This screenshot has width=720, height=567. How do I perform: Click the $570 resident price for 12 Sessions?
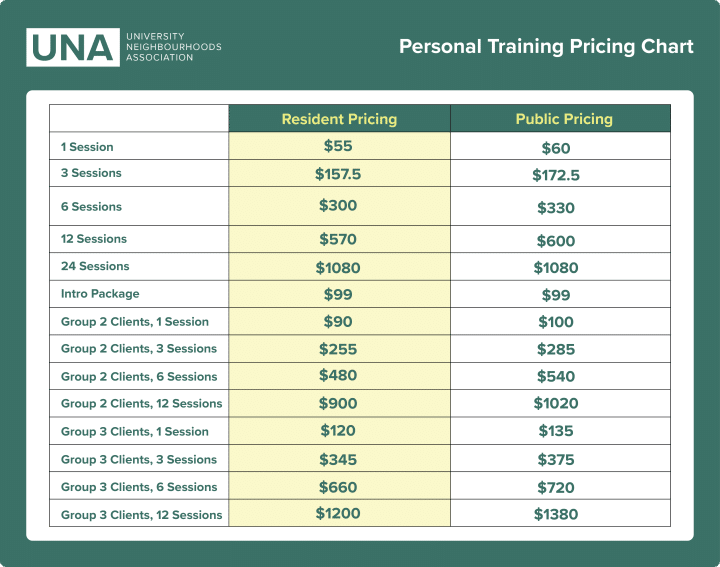tap(338, 240)
